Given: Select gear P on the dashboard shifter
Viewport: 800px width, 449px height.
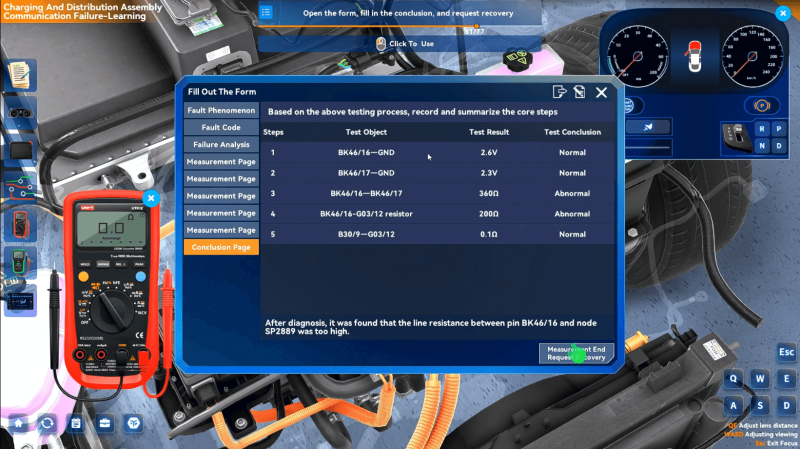Looking at the screenshot, I should point(779,129).
